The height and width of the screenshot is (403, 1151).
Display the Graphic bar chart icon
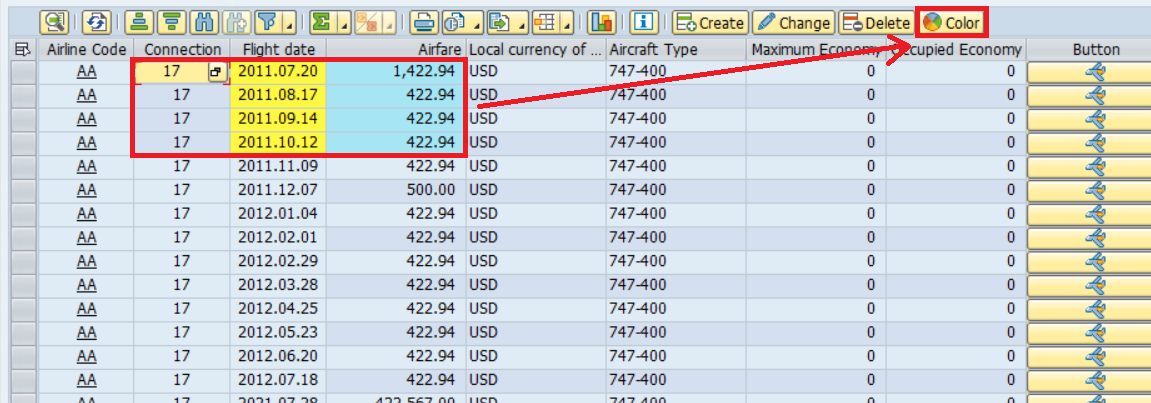point(601,23)
